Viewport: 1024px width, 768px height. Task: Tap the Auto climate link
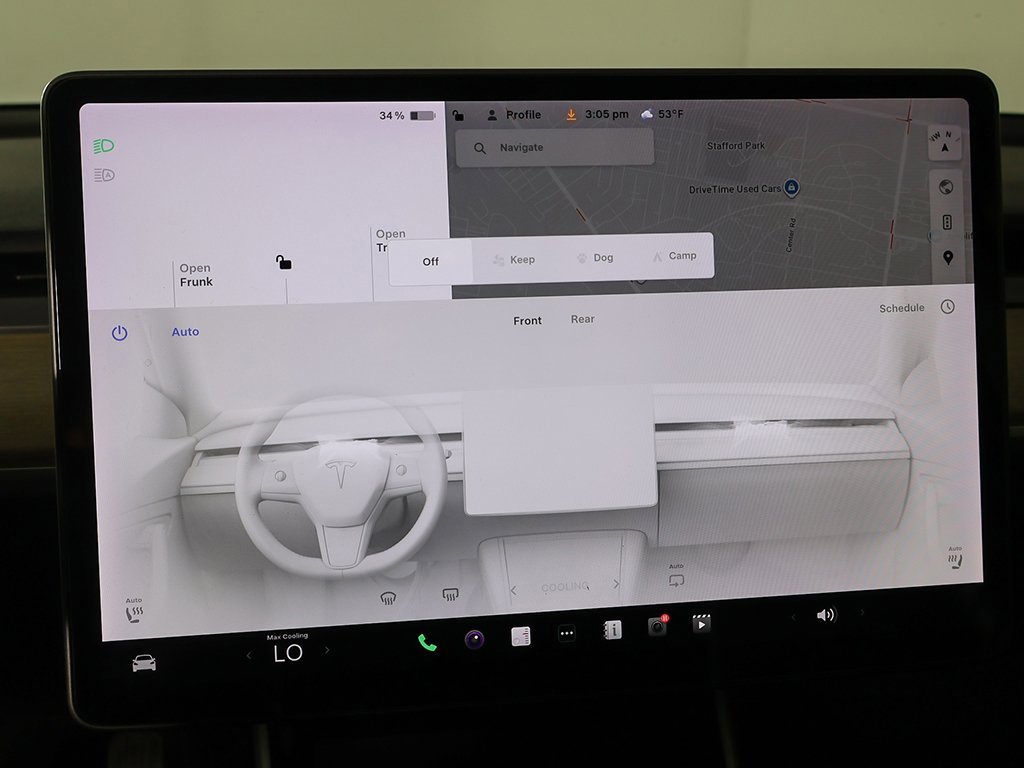tap(185, 331)
